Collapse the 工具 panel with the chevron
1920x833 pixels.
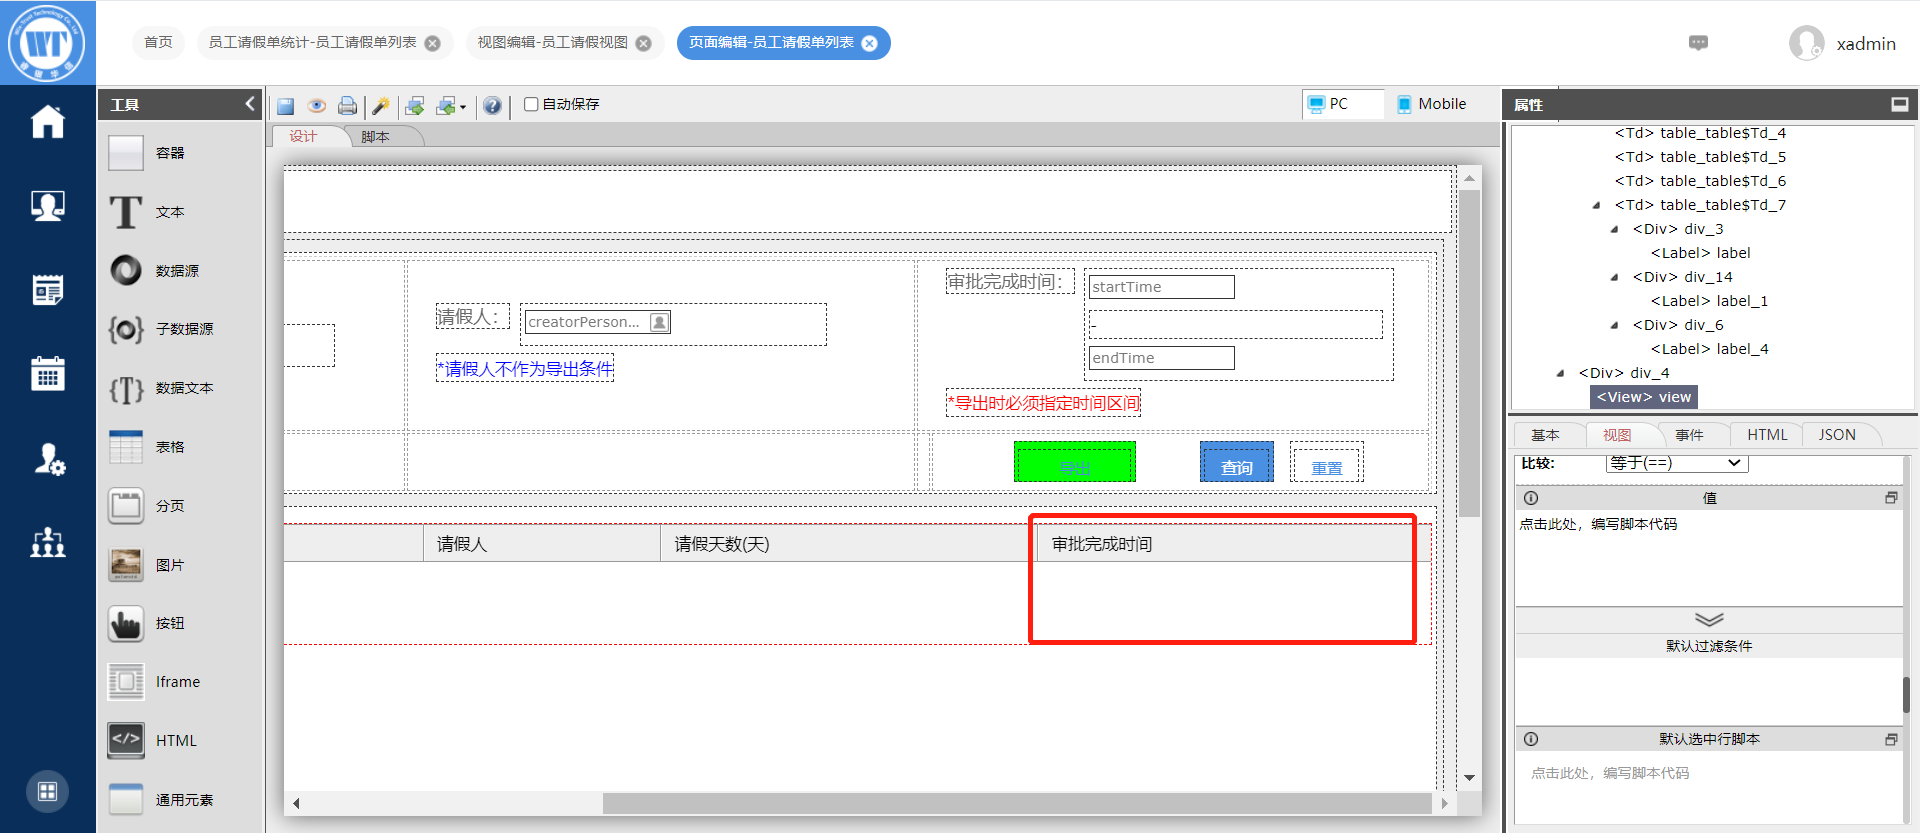pos(249,103)
